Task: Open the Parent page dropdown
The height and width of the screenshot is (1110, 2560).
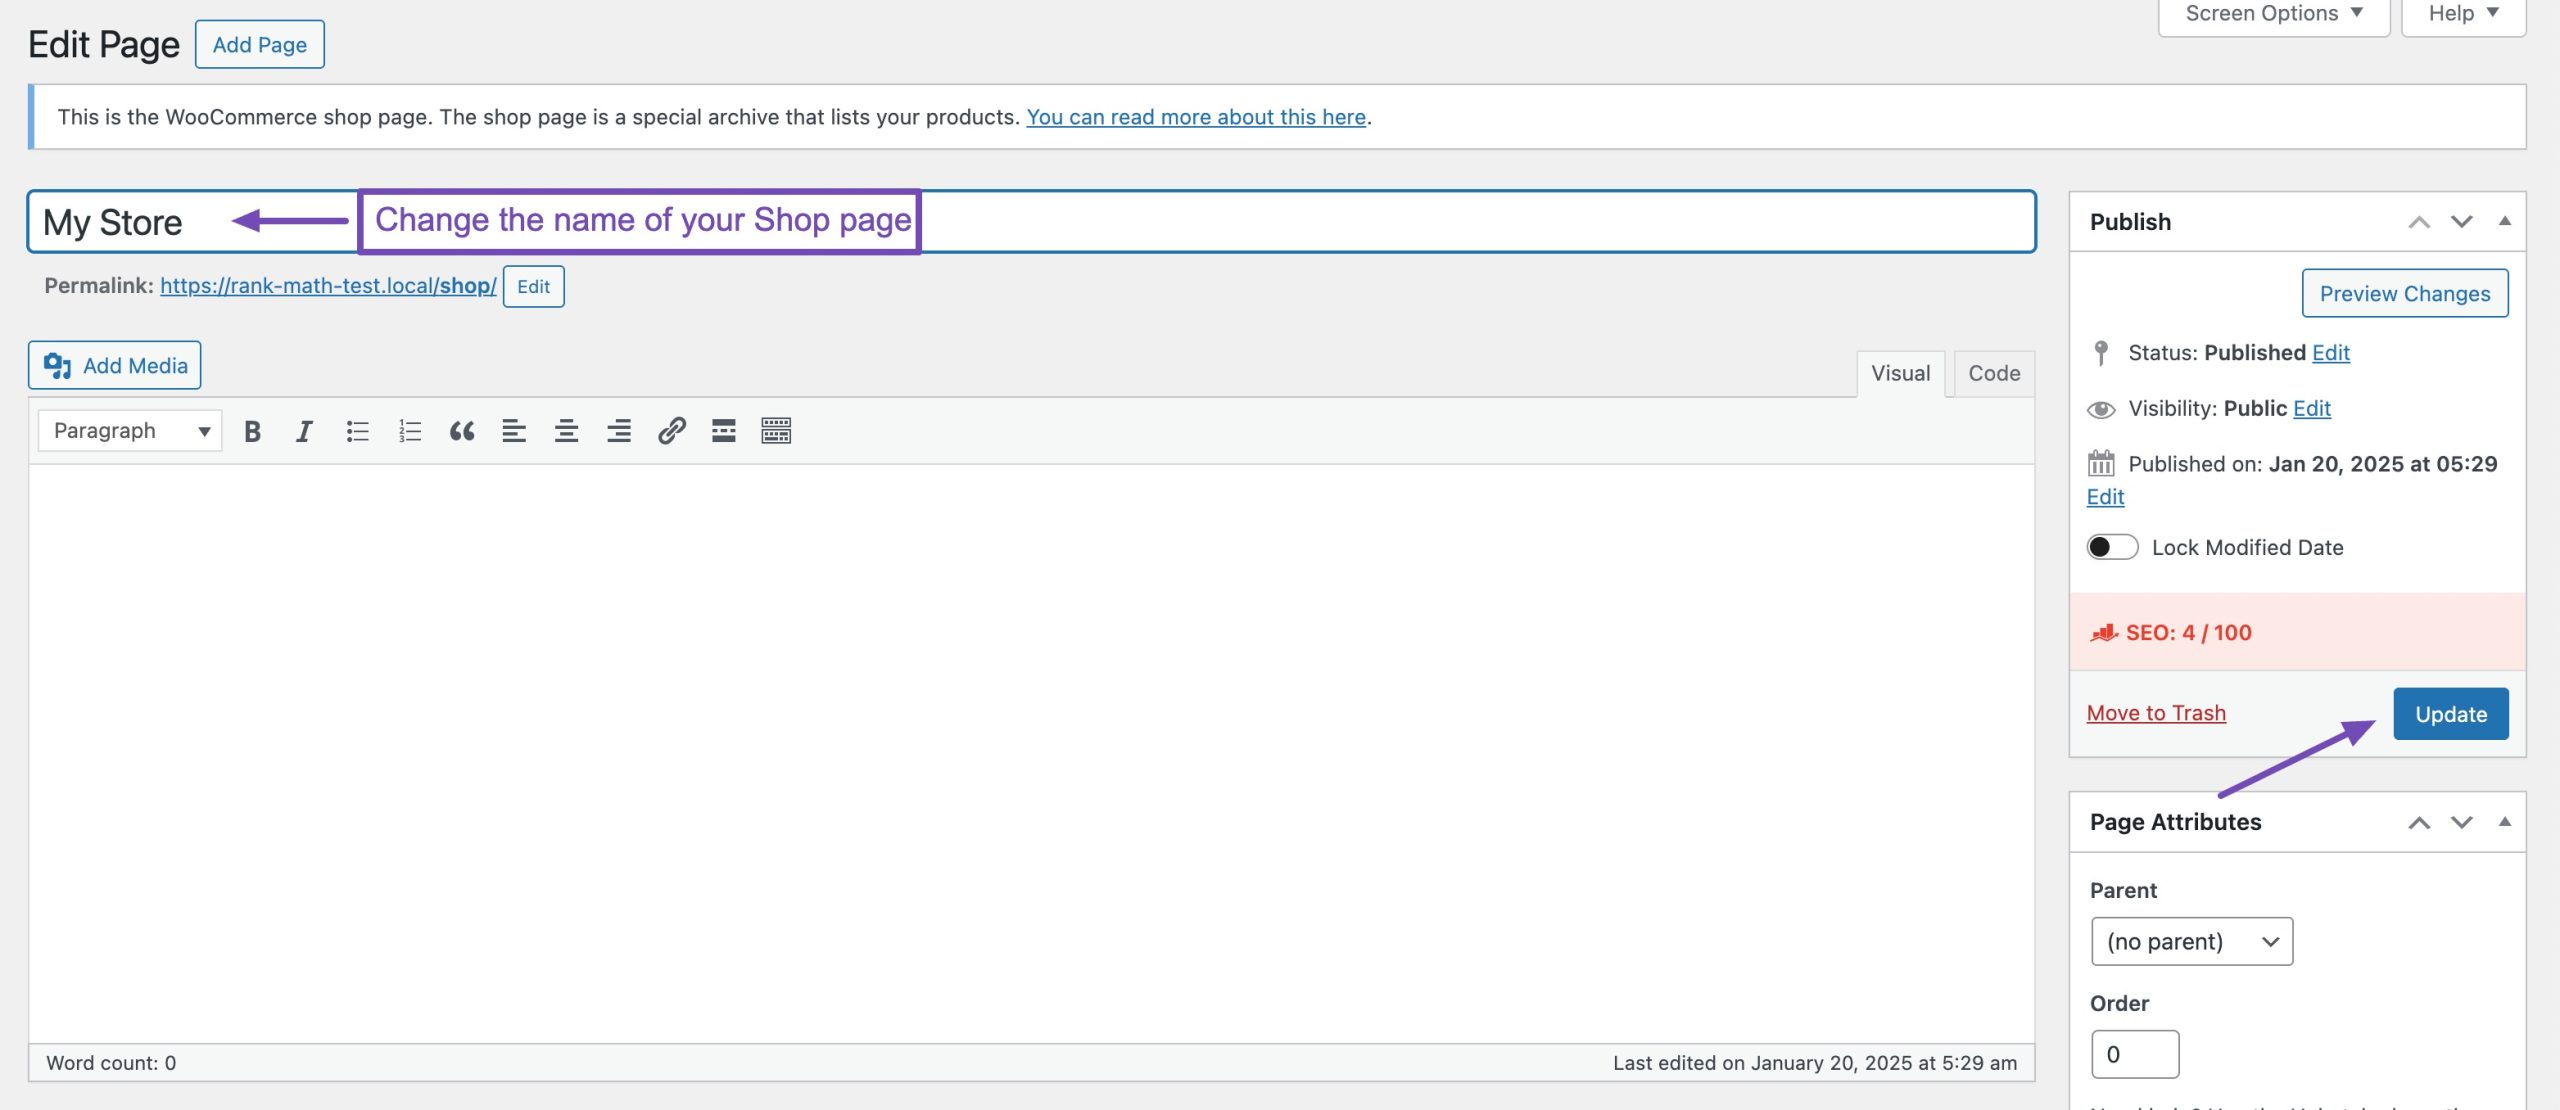Action: 2191,941
